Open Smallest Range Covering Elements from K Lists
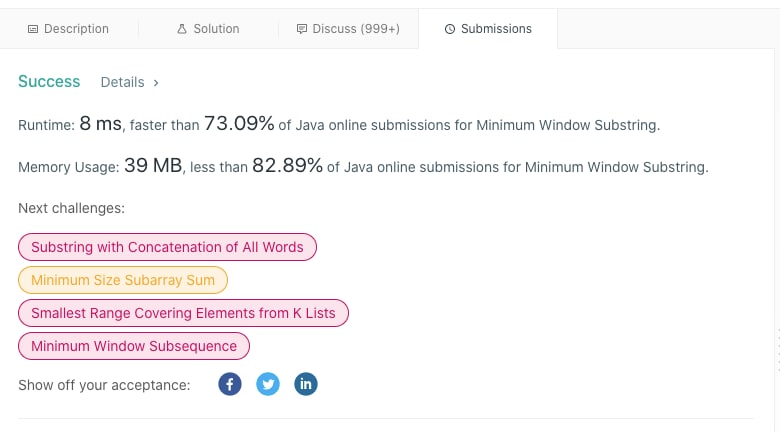 pos(183,313)
